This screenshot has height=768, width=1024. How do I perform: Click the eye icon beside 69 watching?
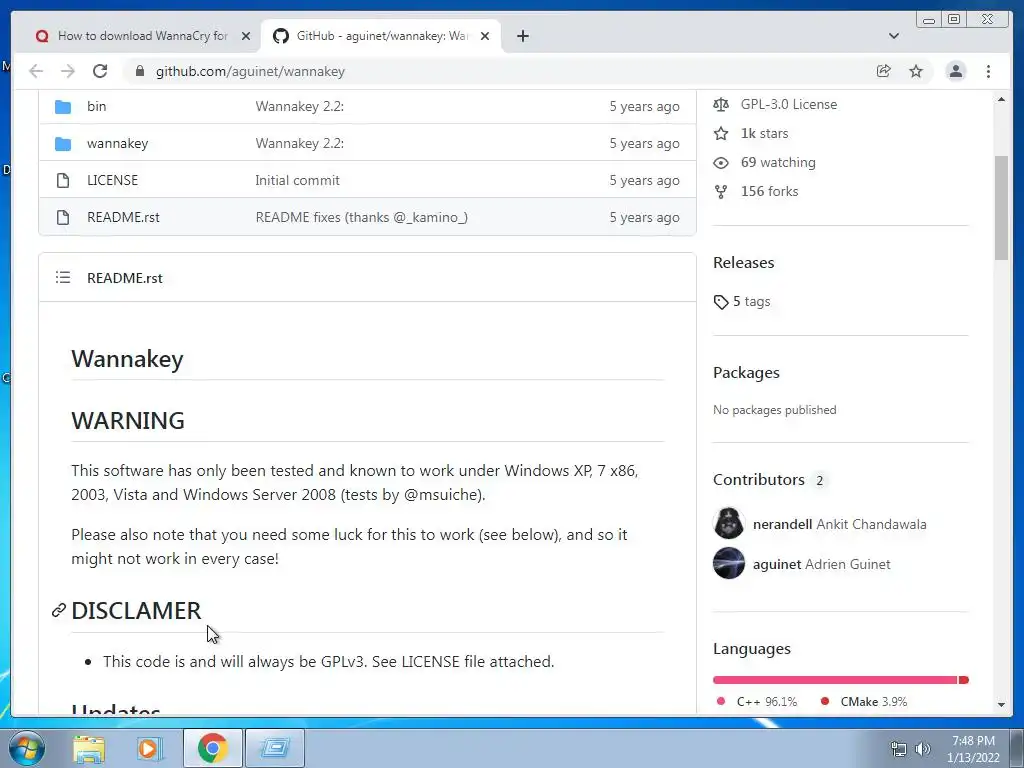[721, 163]
